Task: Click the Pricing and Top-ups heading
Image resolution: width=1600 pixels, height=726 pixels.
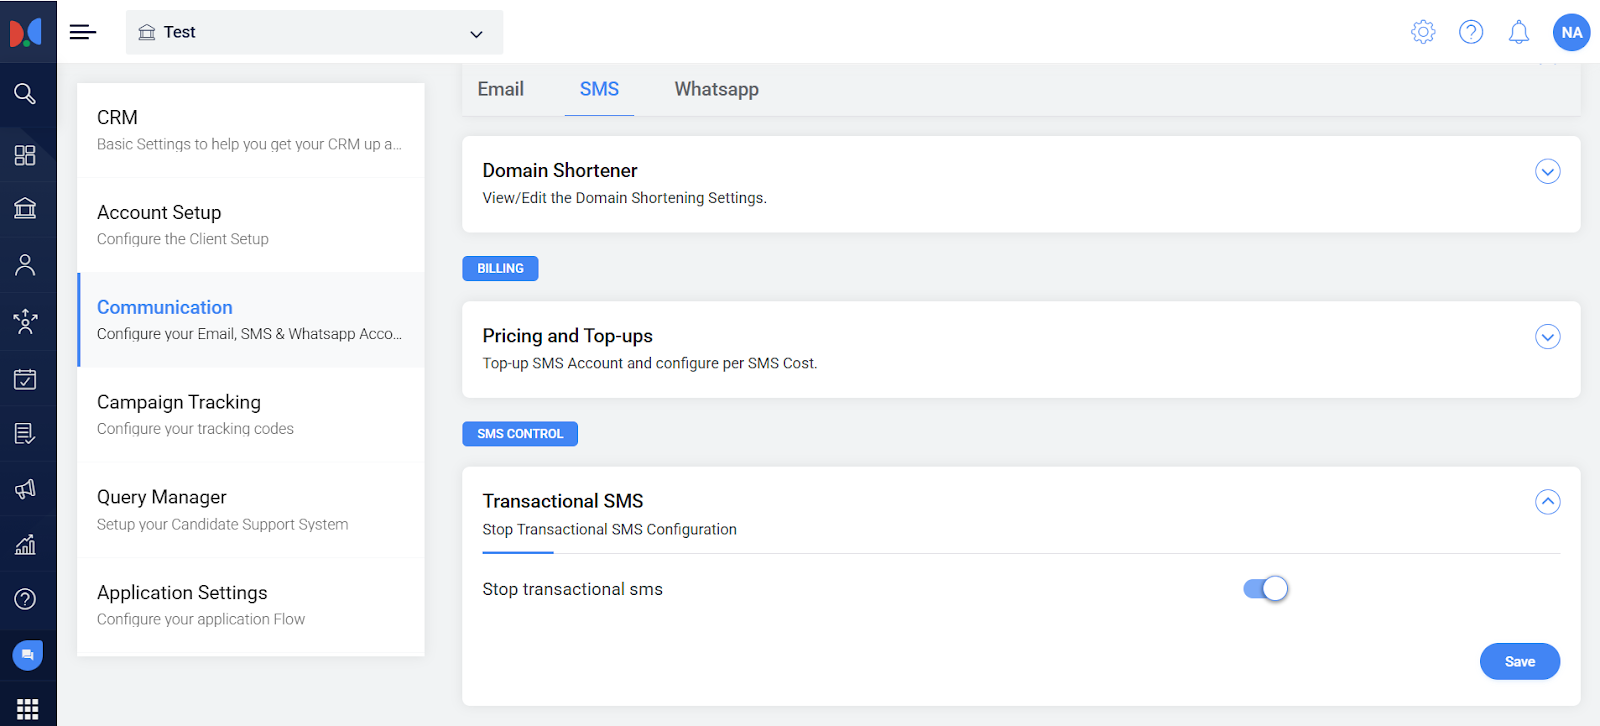Action: pos(567,336)
